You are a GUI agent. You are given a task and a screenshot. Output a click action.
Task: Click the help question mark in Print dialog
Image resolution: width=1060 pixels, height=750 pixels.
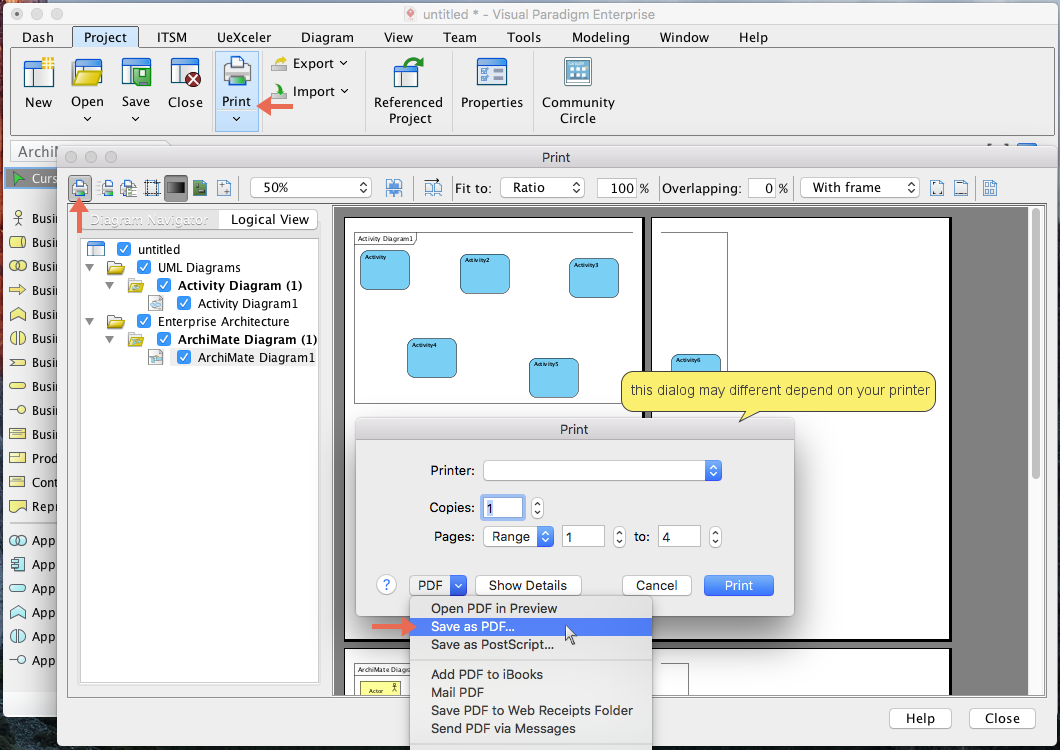click(x=386, y=585)
